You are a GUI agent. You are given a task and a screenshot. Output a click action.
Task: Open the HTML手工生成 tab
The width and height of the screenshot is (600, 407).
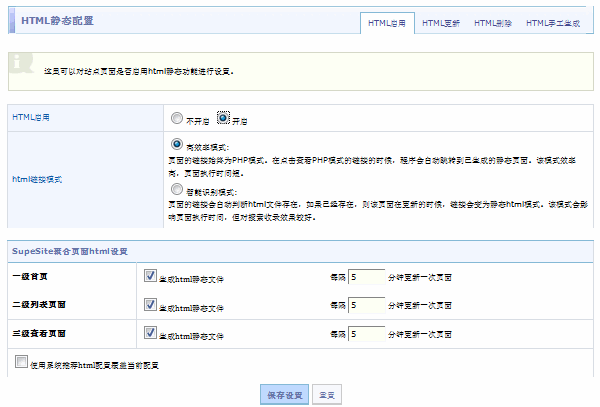tap(553, 22)
